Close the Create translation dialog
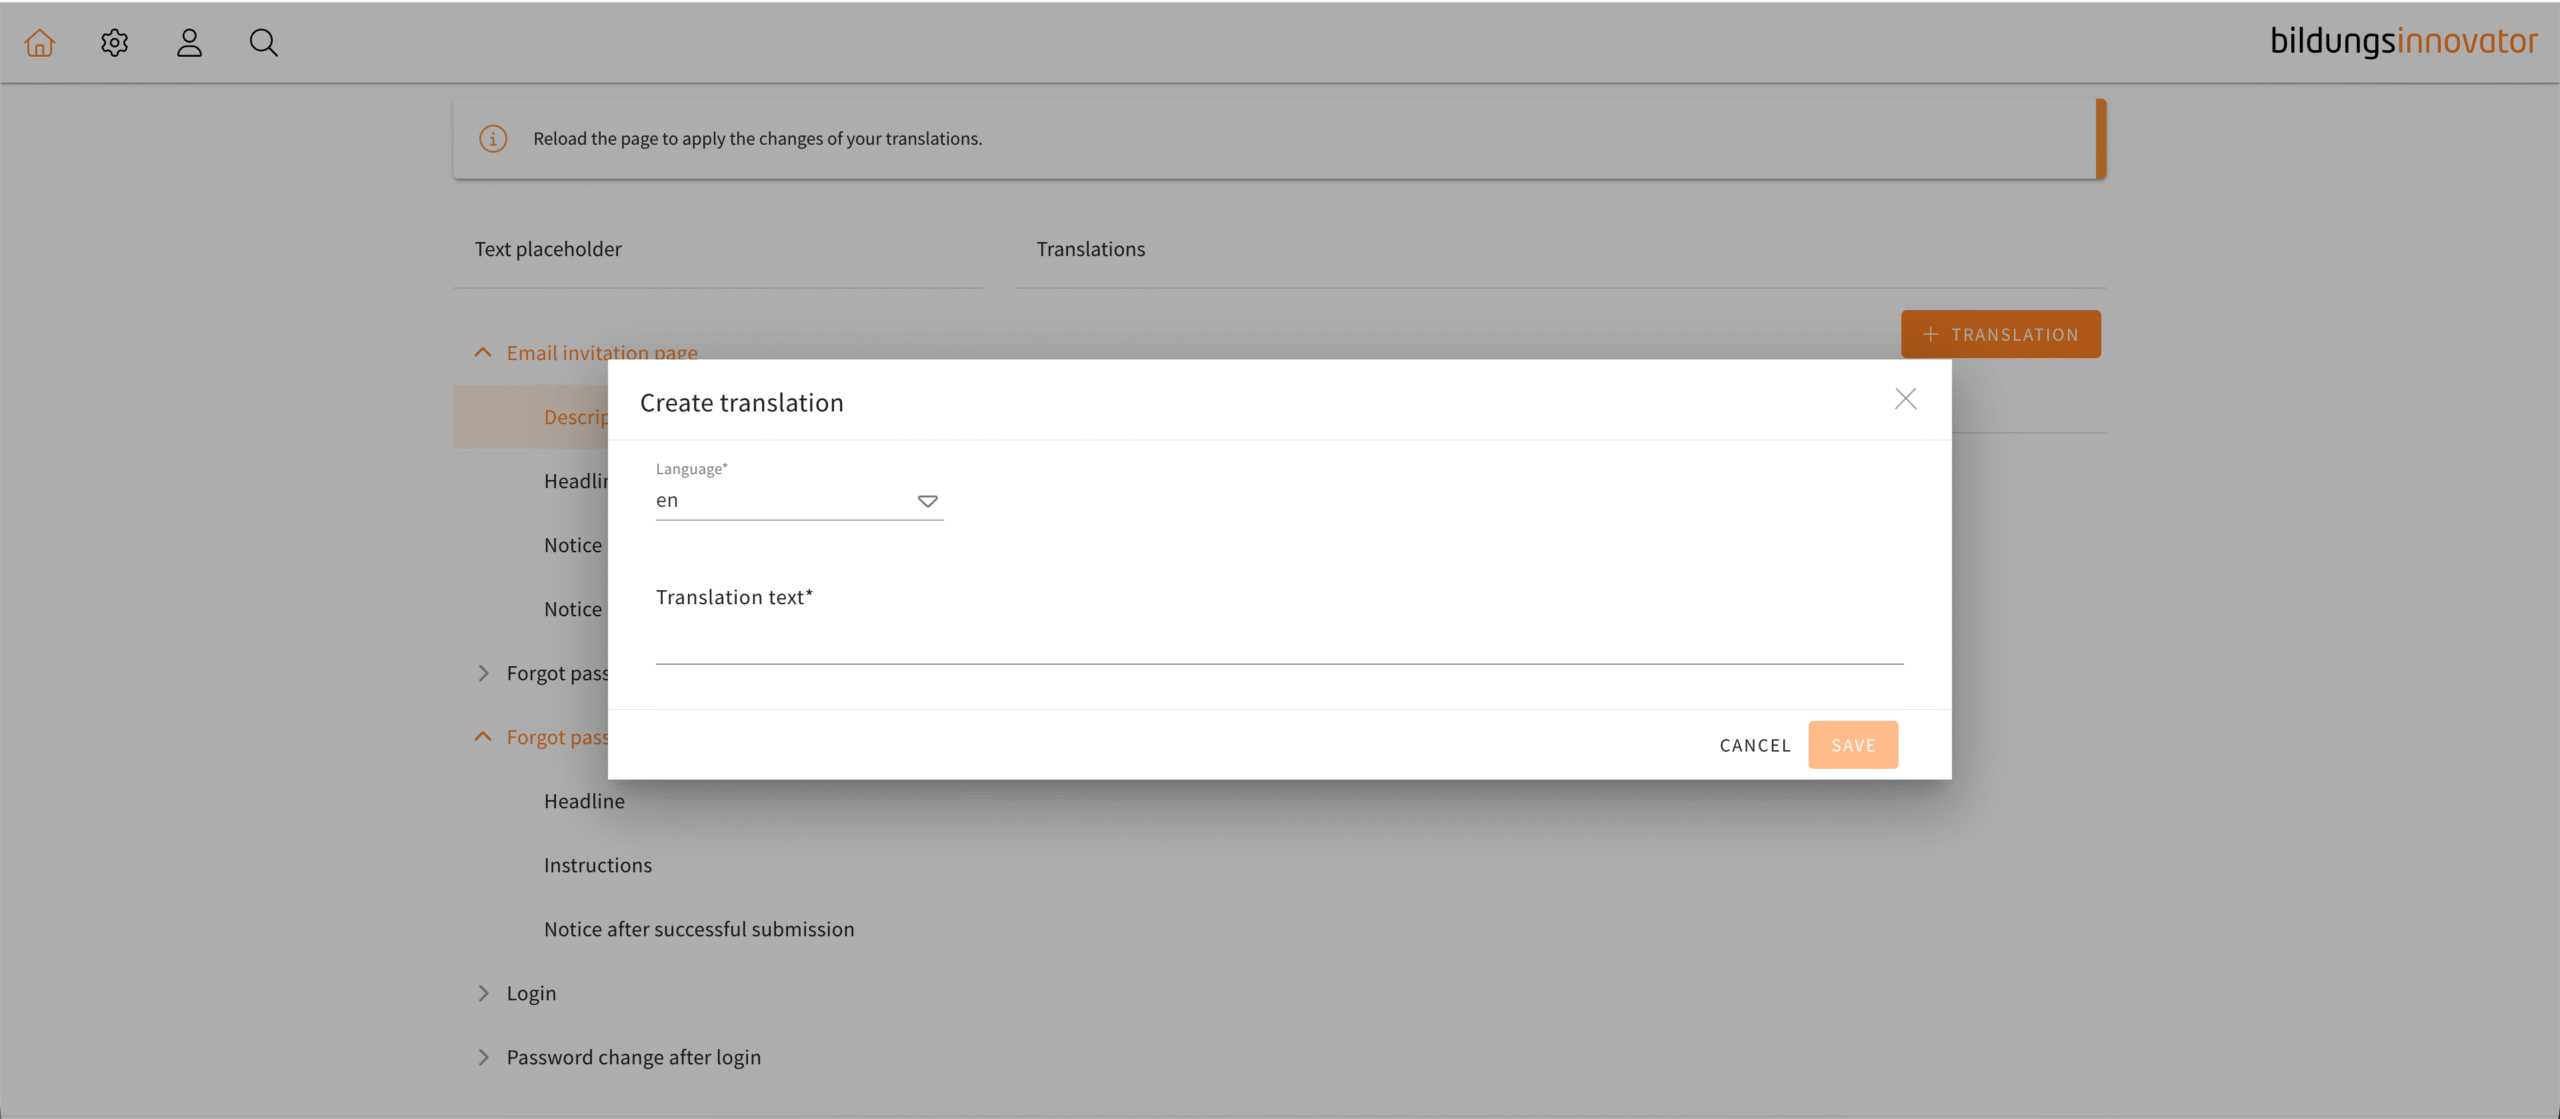Screen dimensions: 2560x1119 pos(1905,399)
